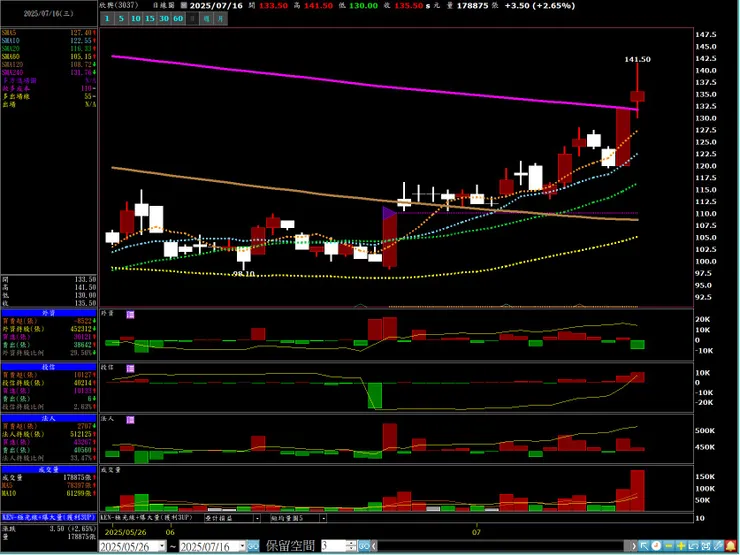Click the small chart icon before the header date
740x555 pixels.
[x=184, y=5]
